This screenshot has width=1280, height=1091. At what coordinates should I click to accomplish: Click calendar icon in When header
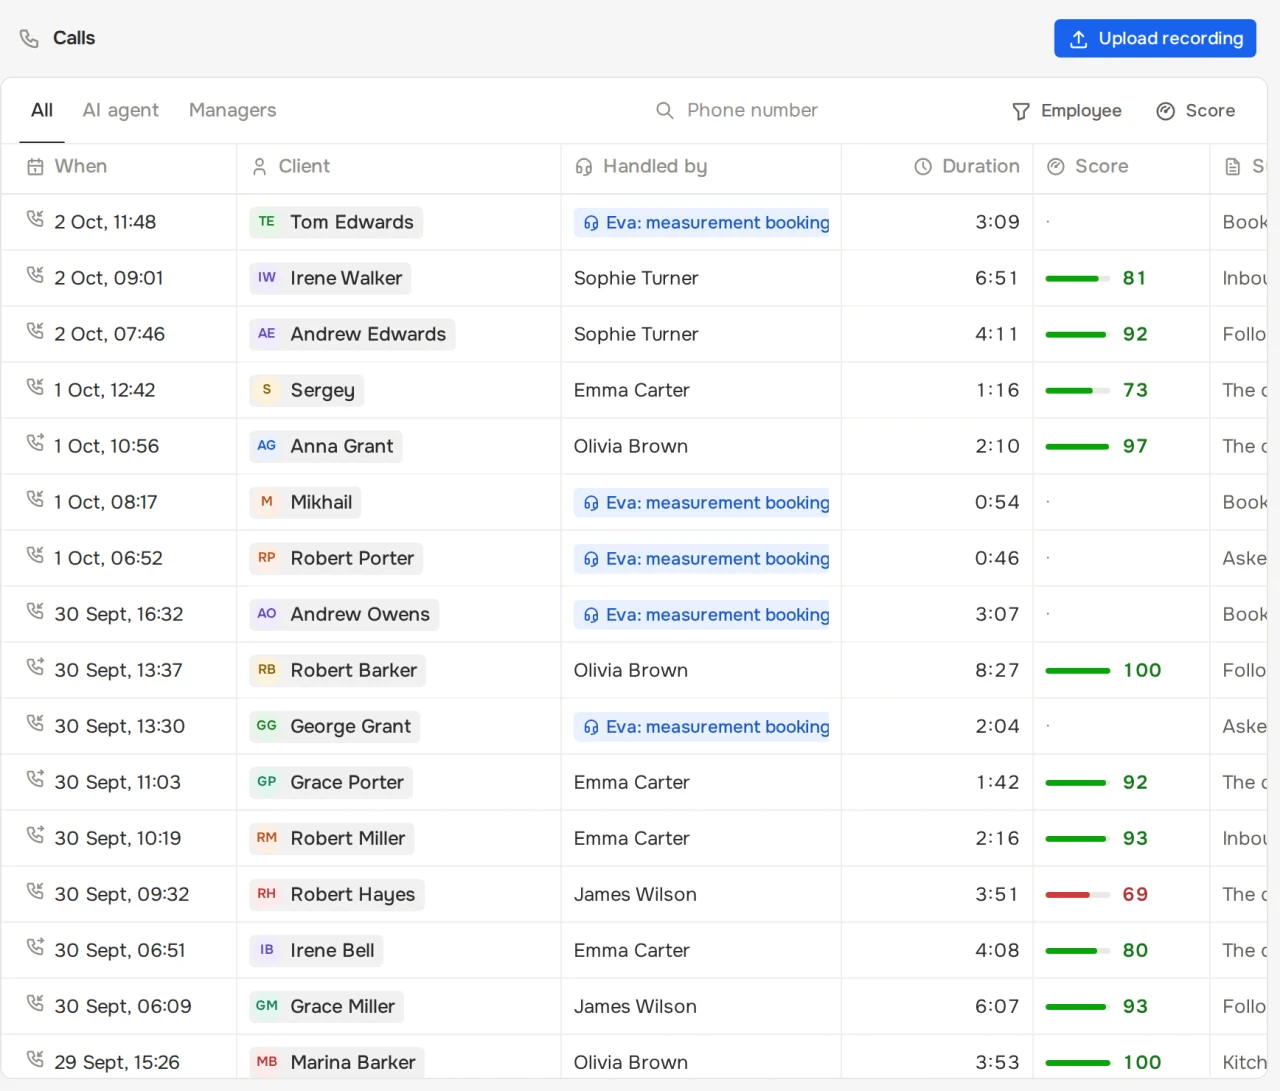pyautogui.click(x=35, y=167)
